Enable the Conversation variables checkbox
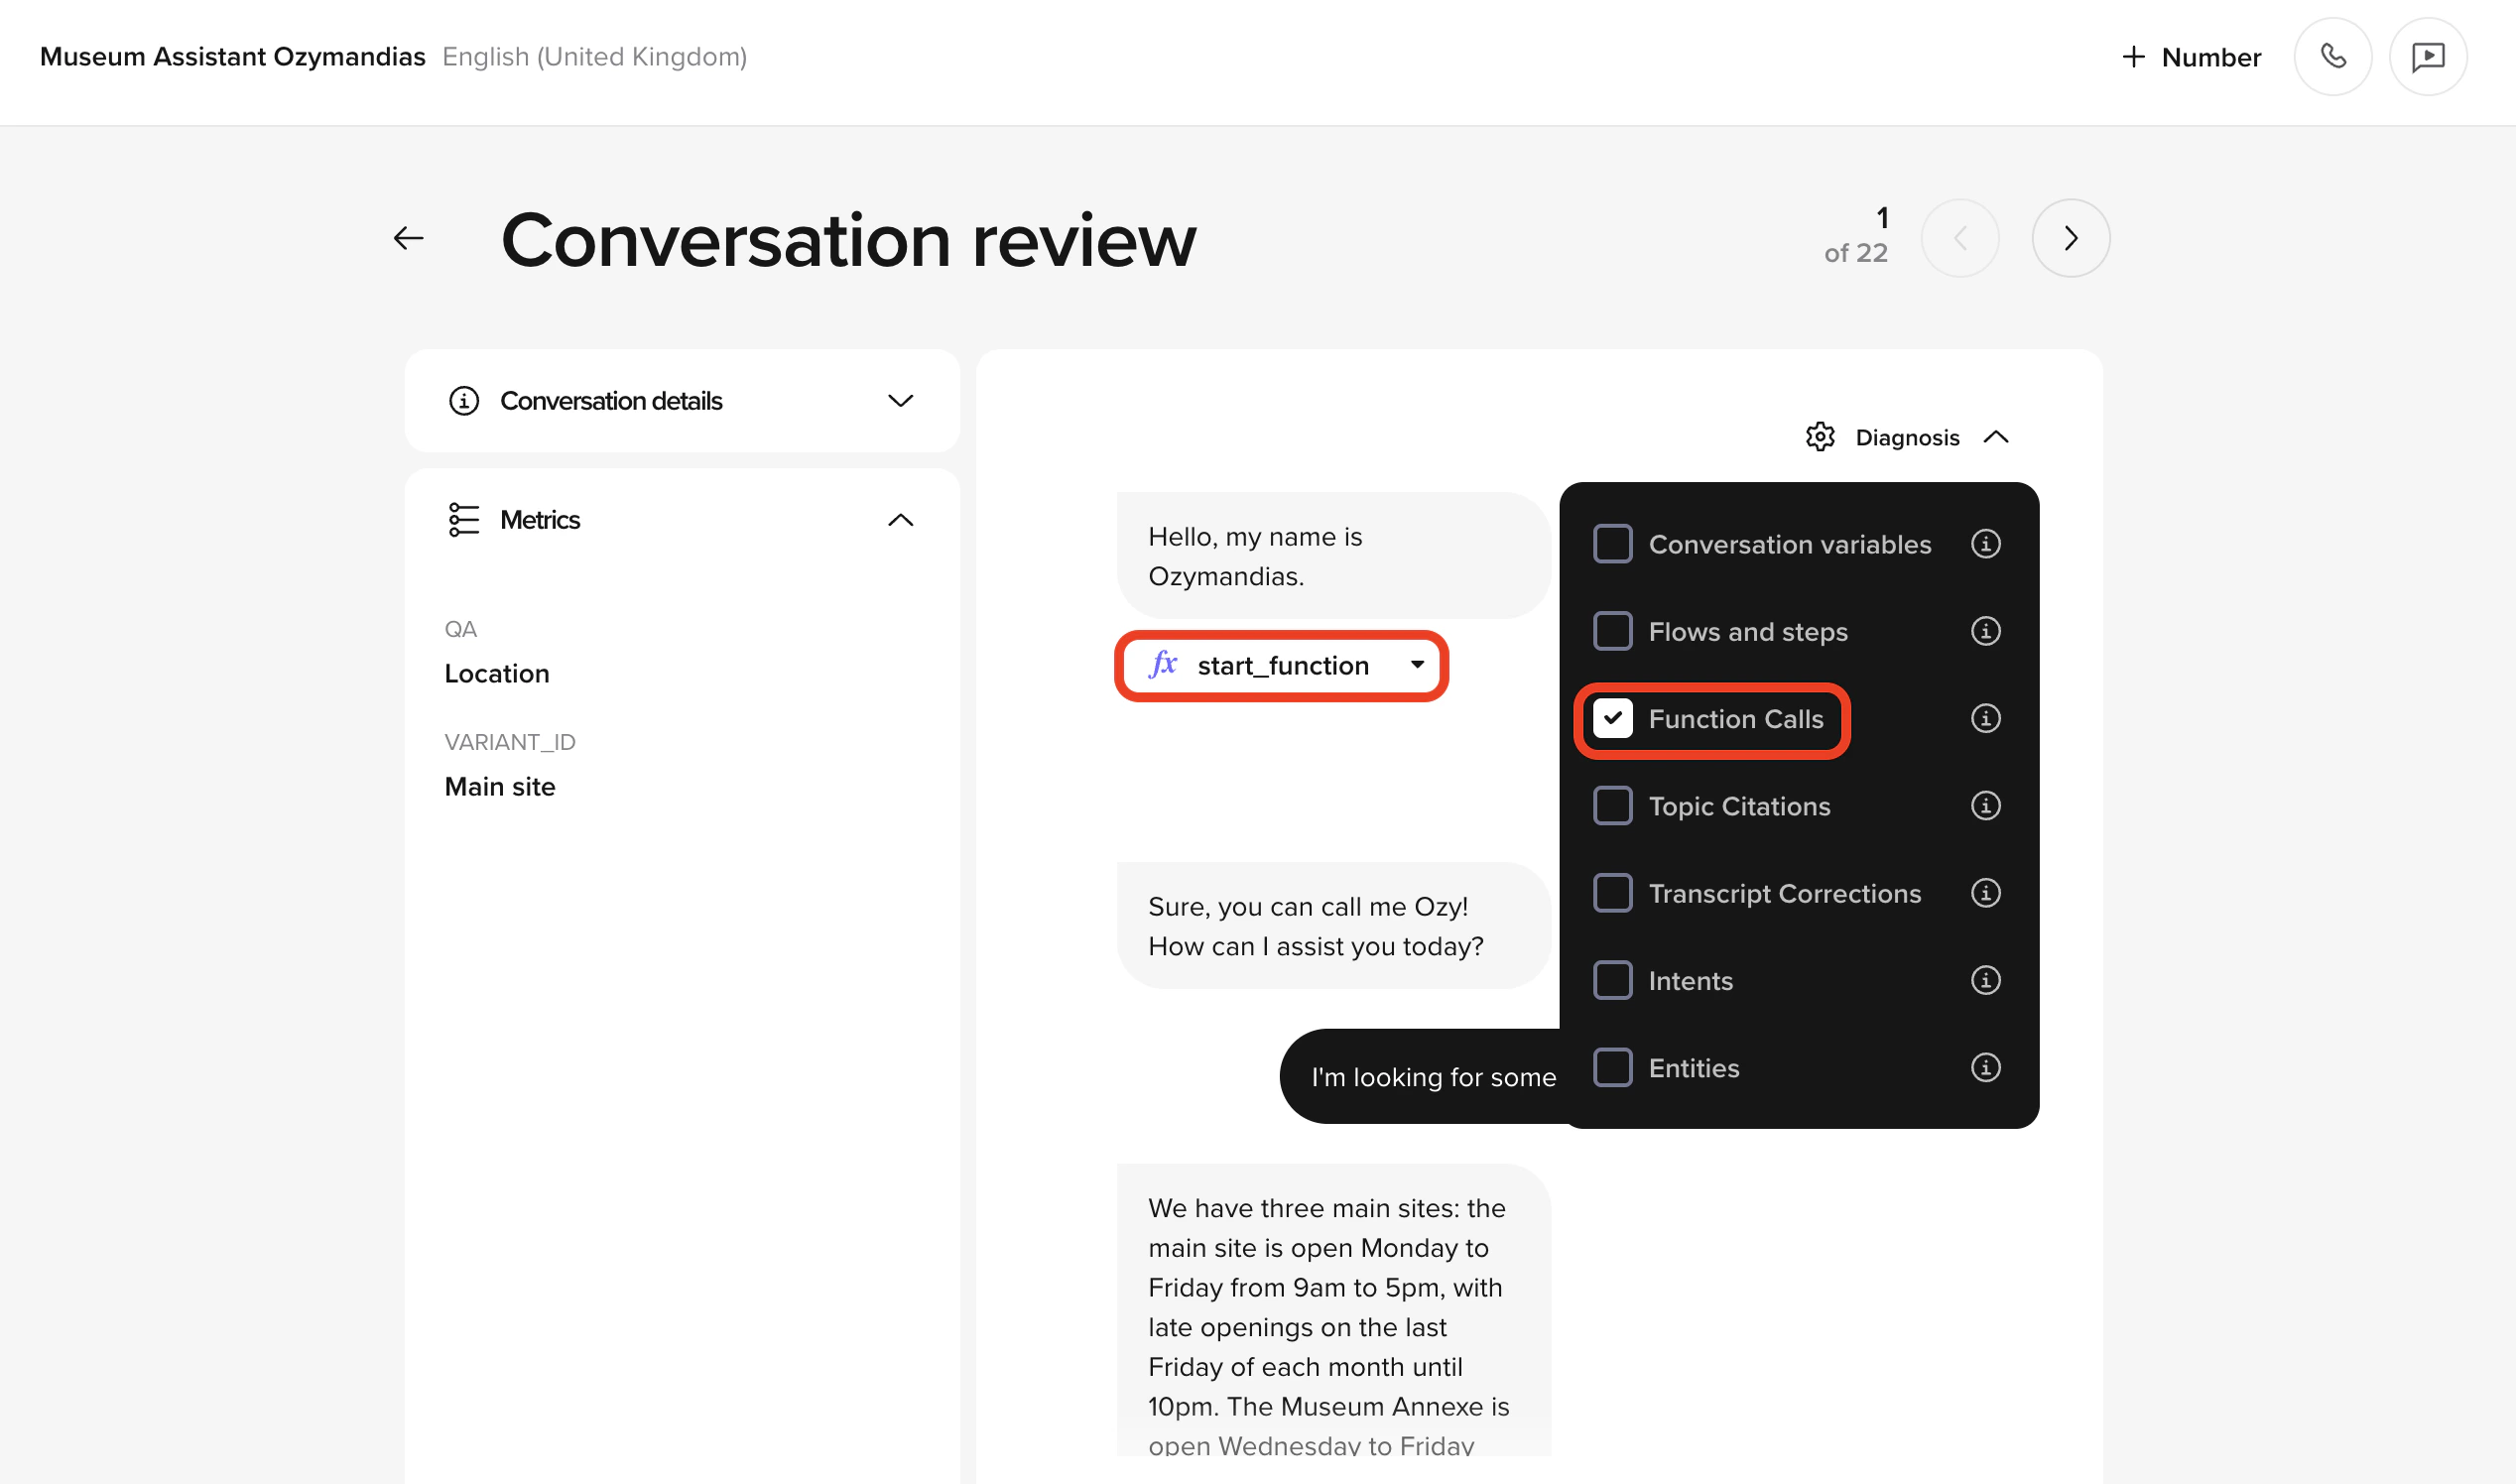This screenshot has width=2516, height=1484. click(x=1612, y=544)
